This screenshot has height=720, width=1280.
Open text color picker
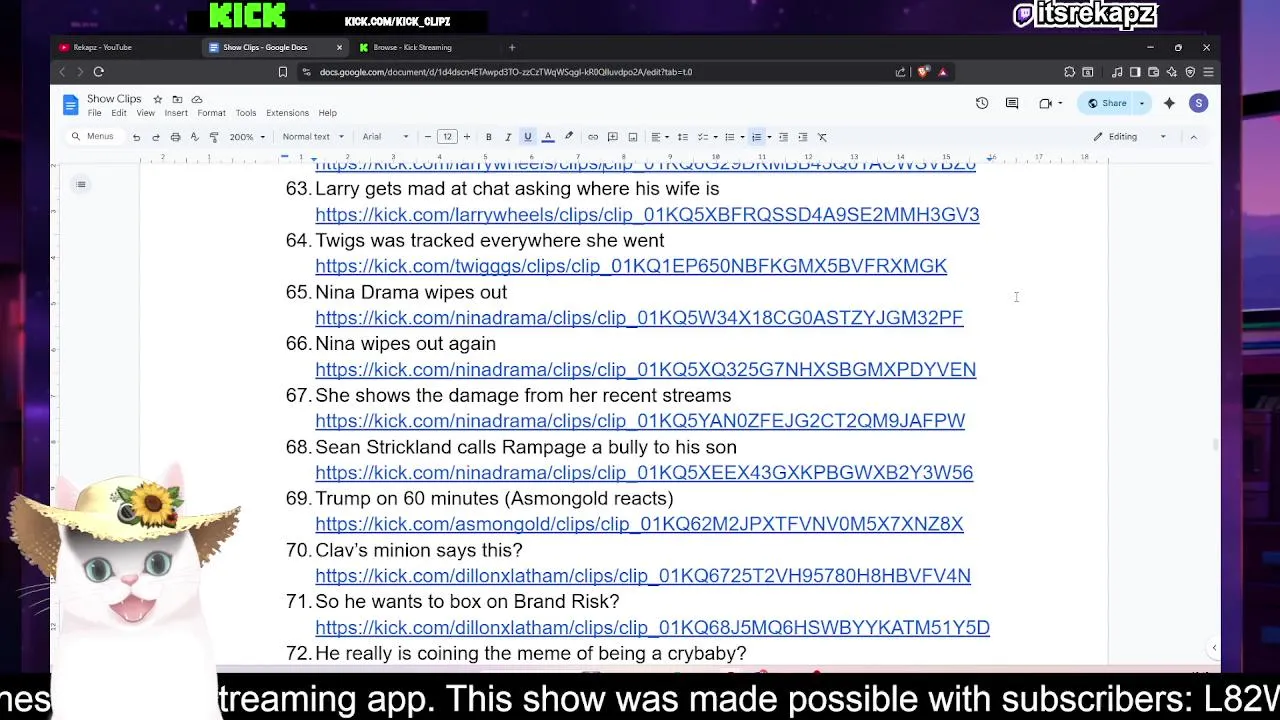coord(548,137)
